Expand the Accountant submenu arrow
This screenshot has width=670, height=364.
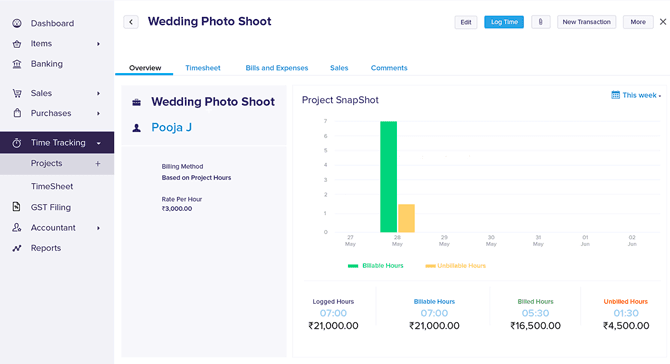pos(98,228)
